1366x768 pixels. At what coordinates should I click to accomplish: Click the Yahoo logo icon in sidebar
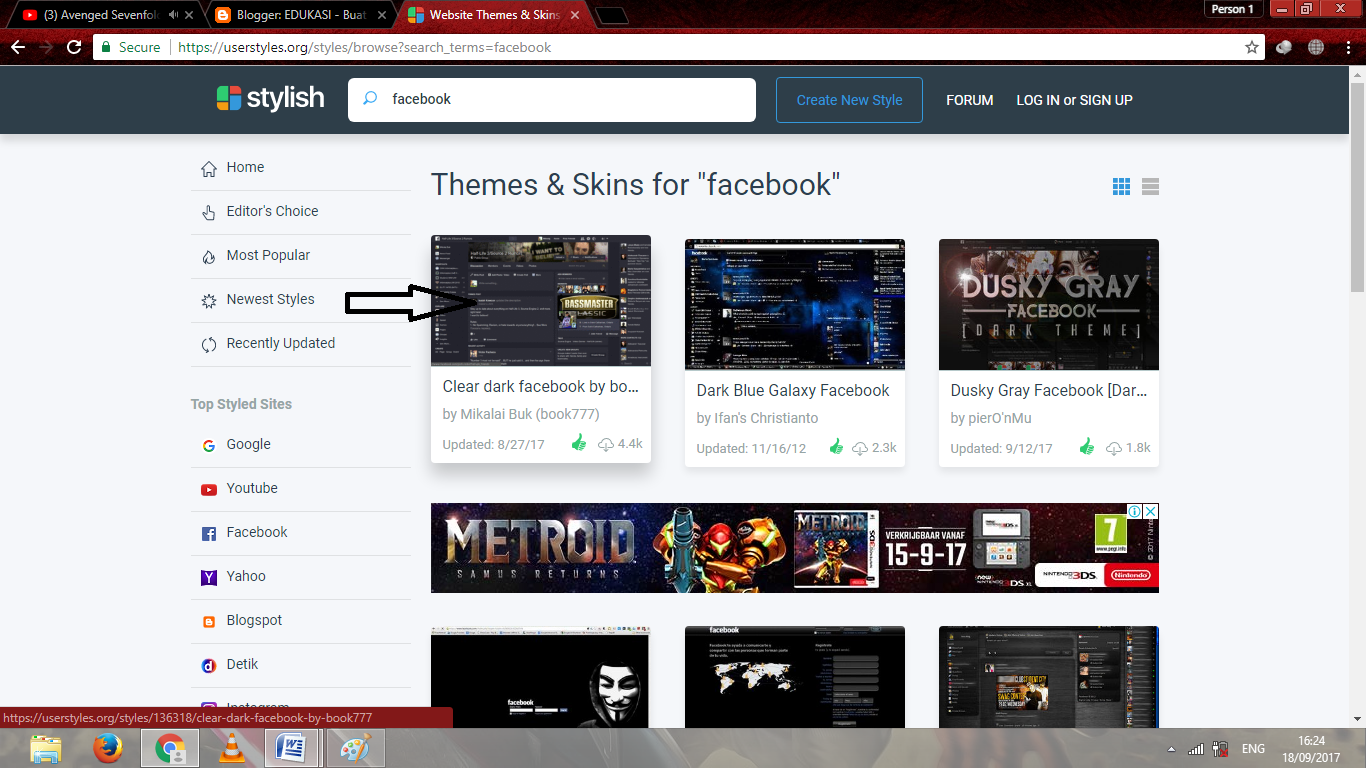pyautogui.click(x=209, y=578)
